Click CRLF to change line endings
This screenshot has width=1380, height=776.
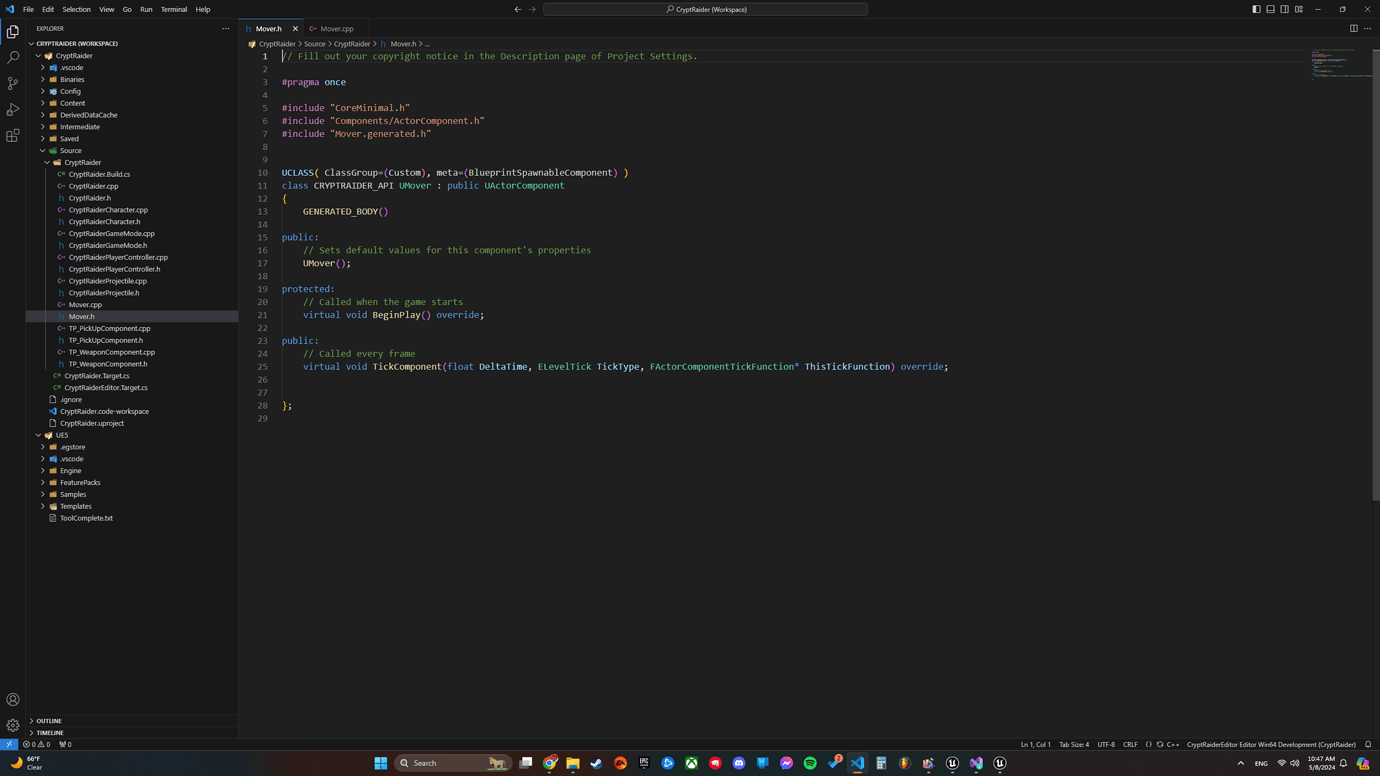click(1130, 744)
